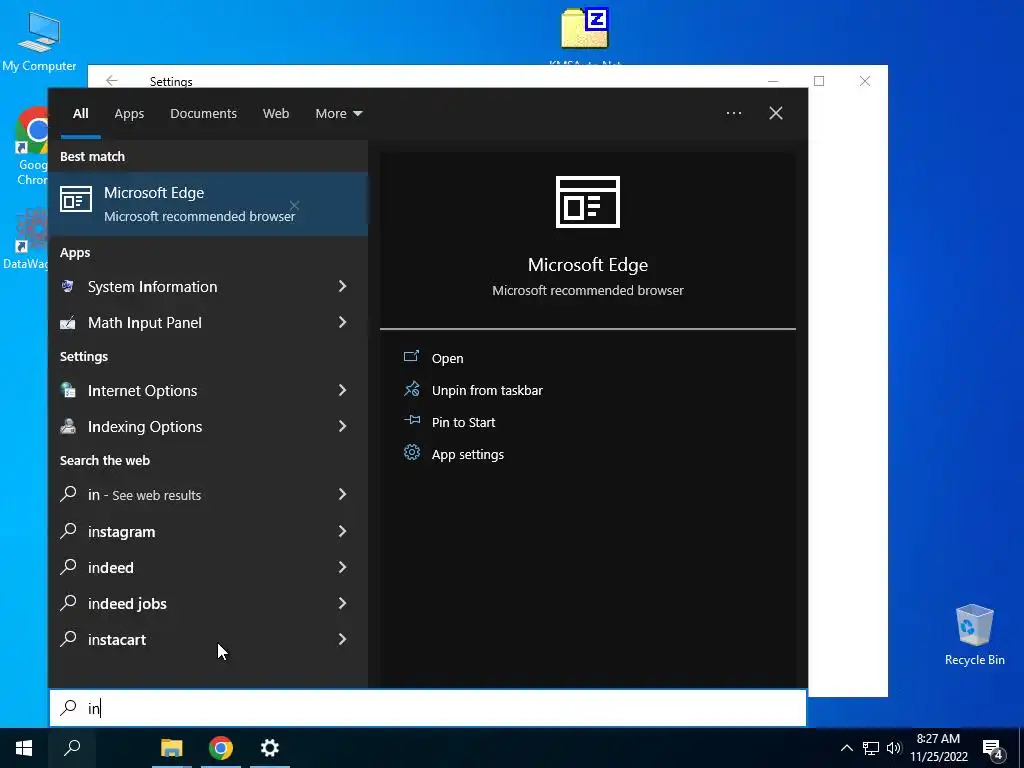This screenshot has width=1024, height=768.
Task: Click the network status tray icon
Action: click(871, 748)
